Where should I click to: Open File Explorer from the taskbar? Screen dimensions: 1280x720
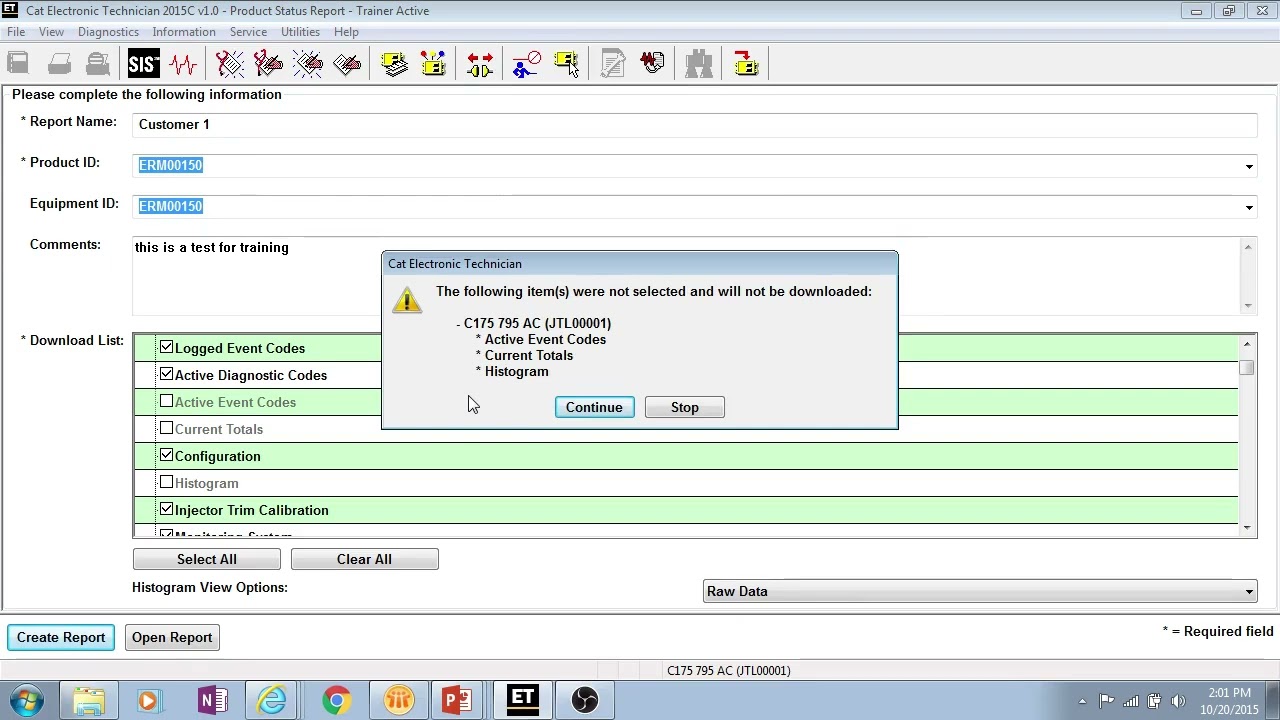click(x=89, y=700)
